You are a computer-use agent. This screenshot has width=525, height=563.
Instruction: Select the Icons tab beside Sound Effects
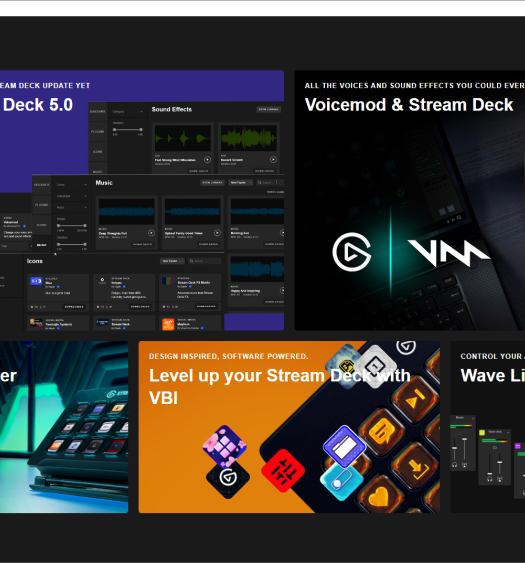98,152
